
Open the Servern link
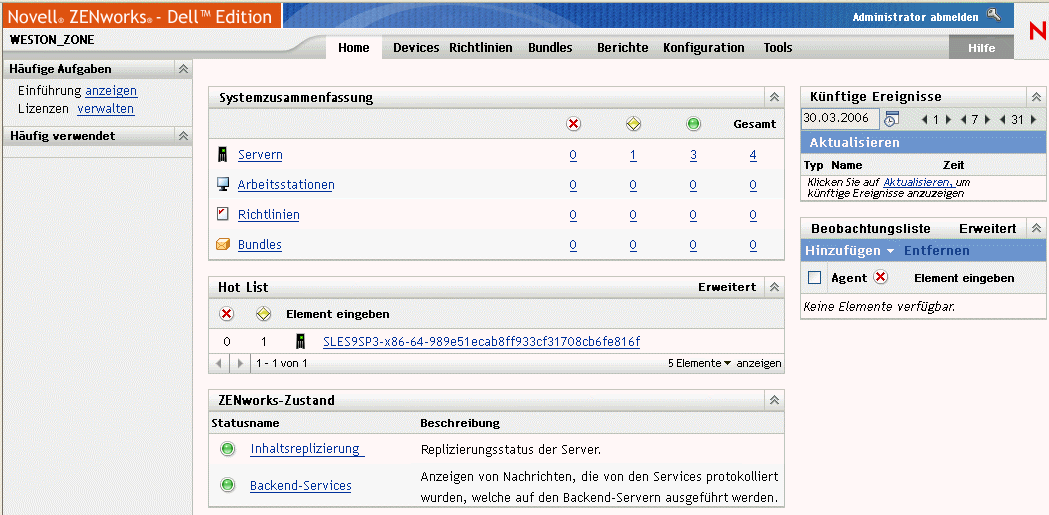260,155
